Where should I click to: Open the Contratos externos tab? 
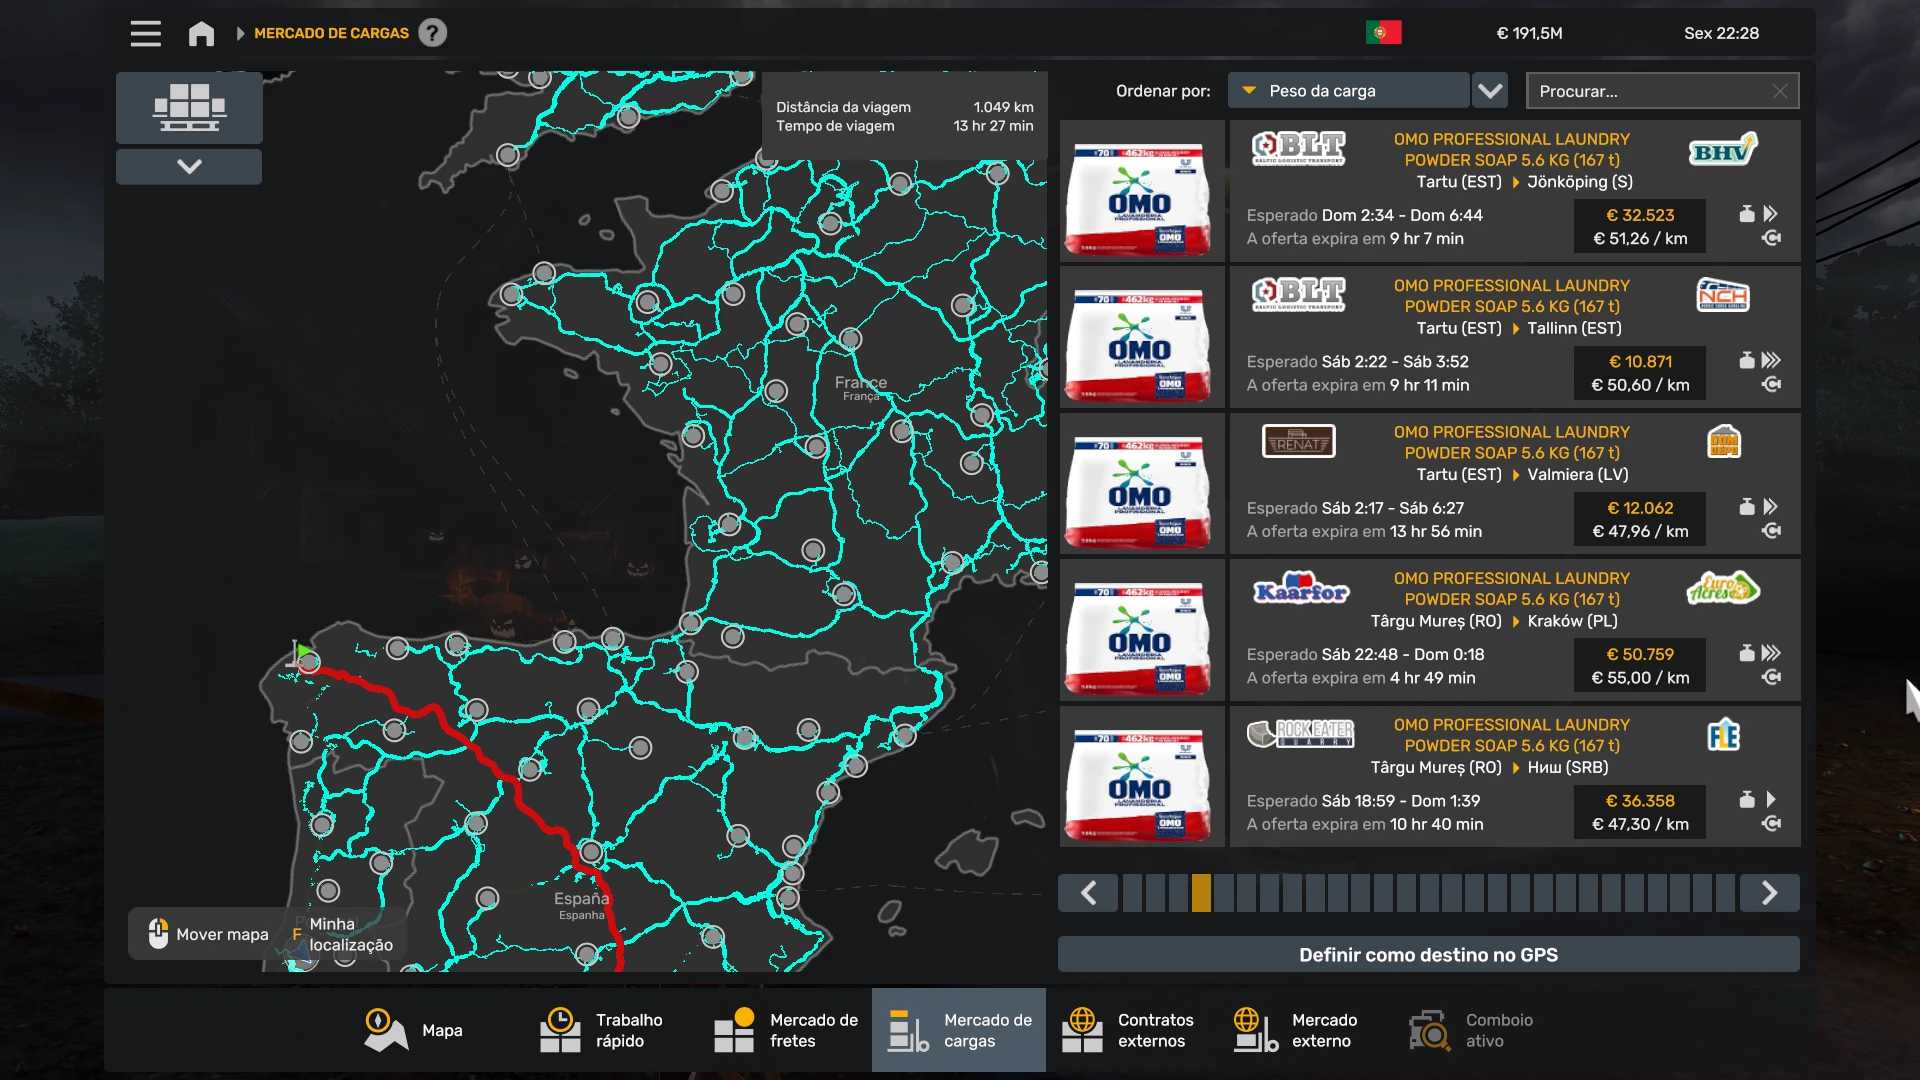point(1132,1030)
